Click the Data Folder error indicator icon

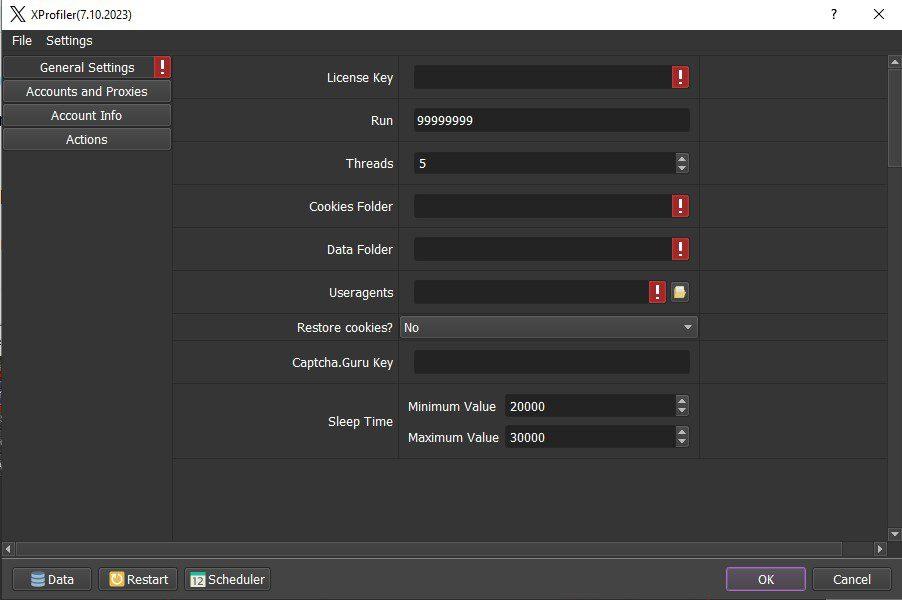(680, 249)
